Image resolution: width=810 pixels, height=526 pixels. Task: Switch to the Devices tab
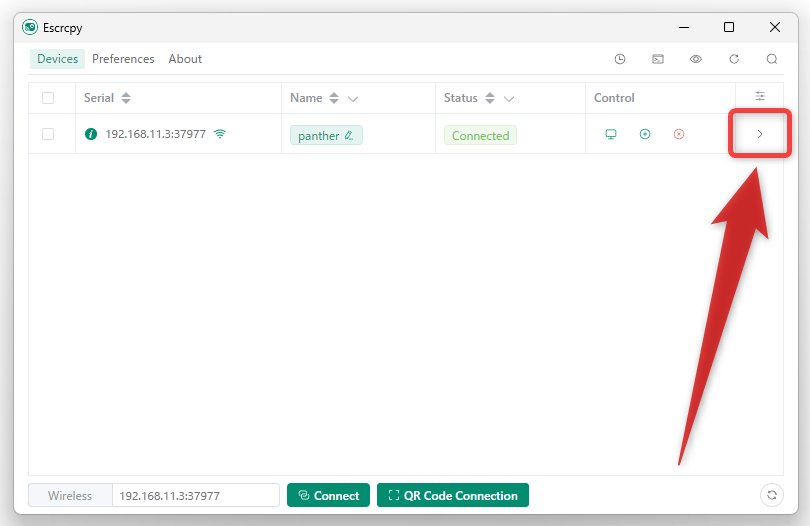tap(57, 59)
